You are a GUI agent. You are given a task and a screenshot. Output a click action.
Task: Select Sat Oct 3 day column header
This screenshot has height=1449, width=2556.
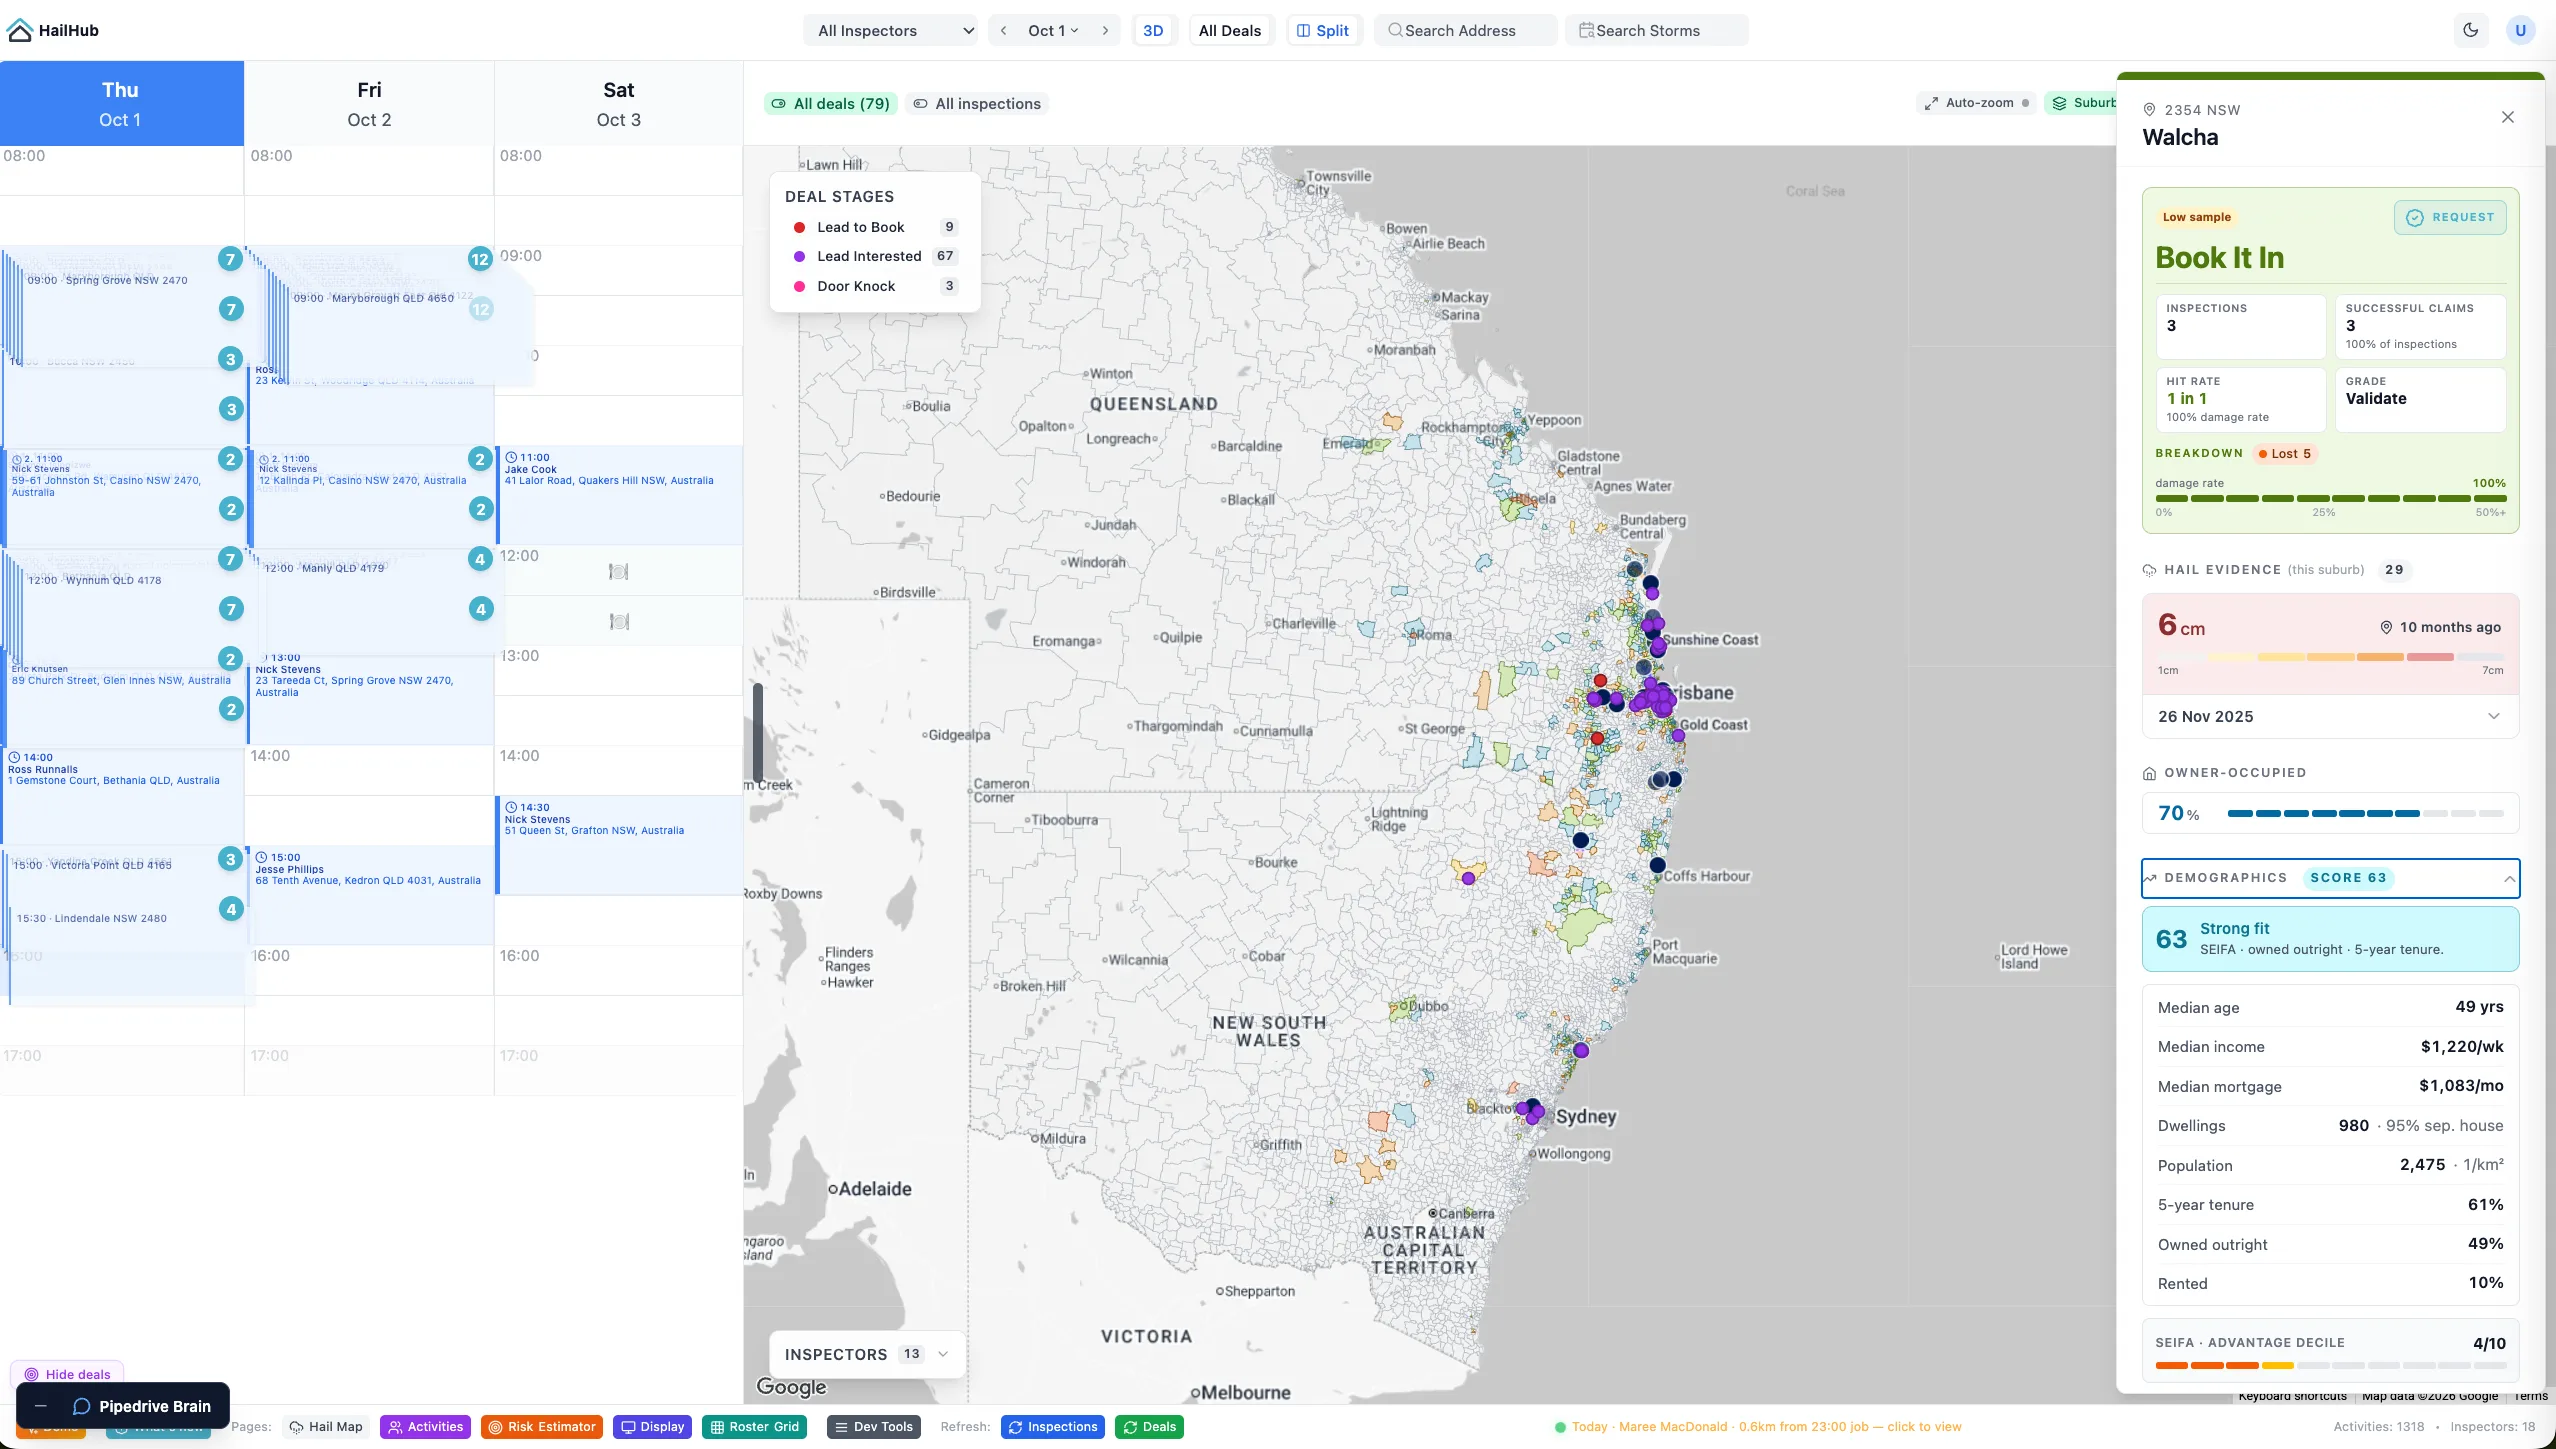[x=618, y=103]
